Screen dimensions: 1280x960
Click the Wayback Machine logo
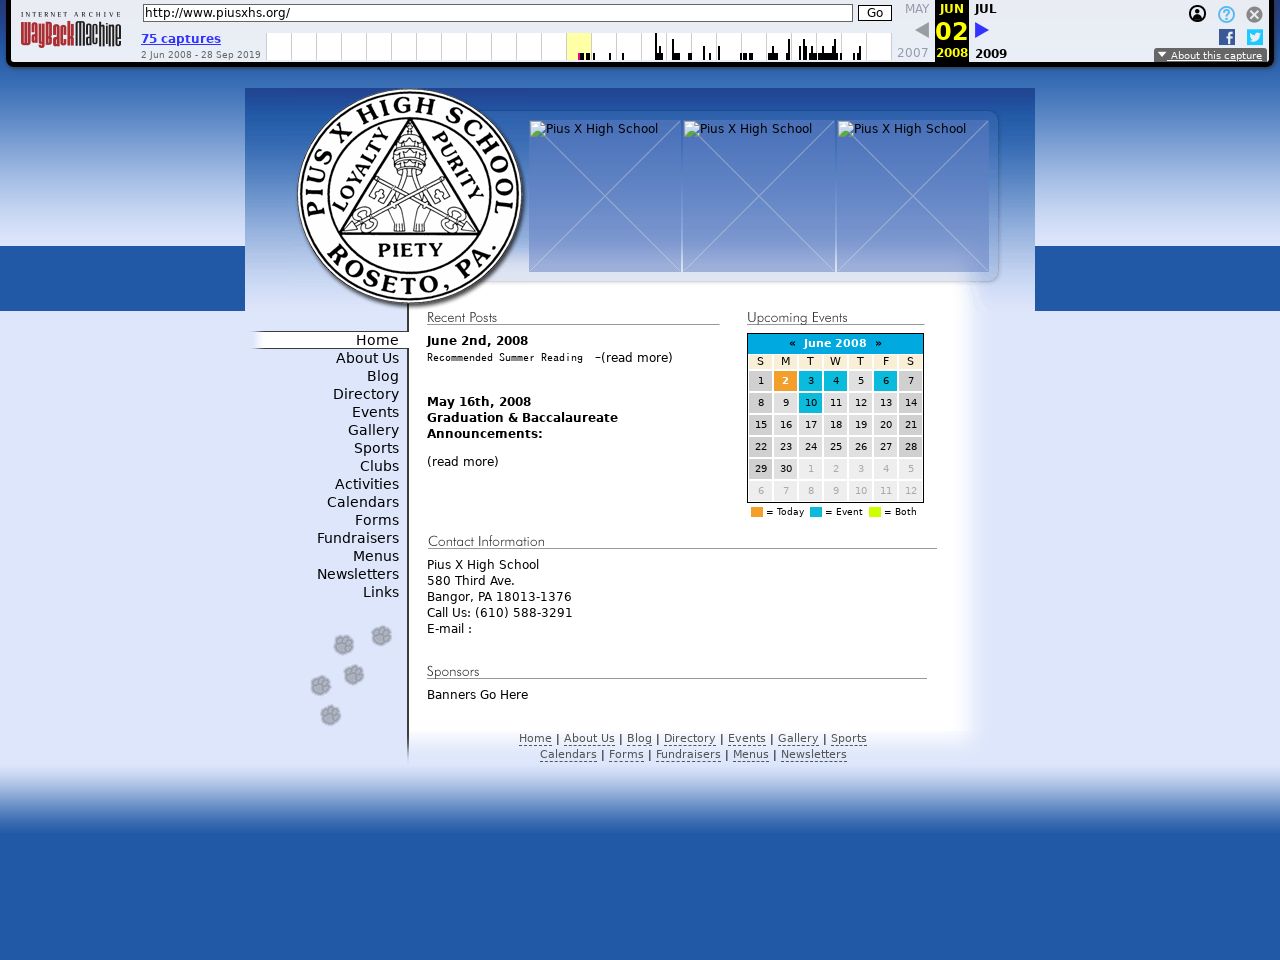tap(70, 31)
